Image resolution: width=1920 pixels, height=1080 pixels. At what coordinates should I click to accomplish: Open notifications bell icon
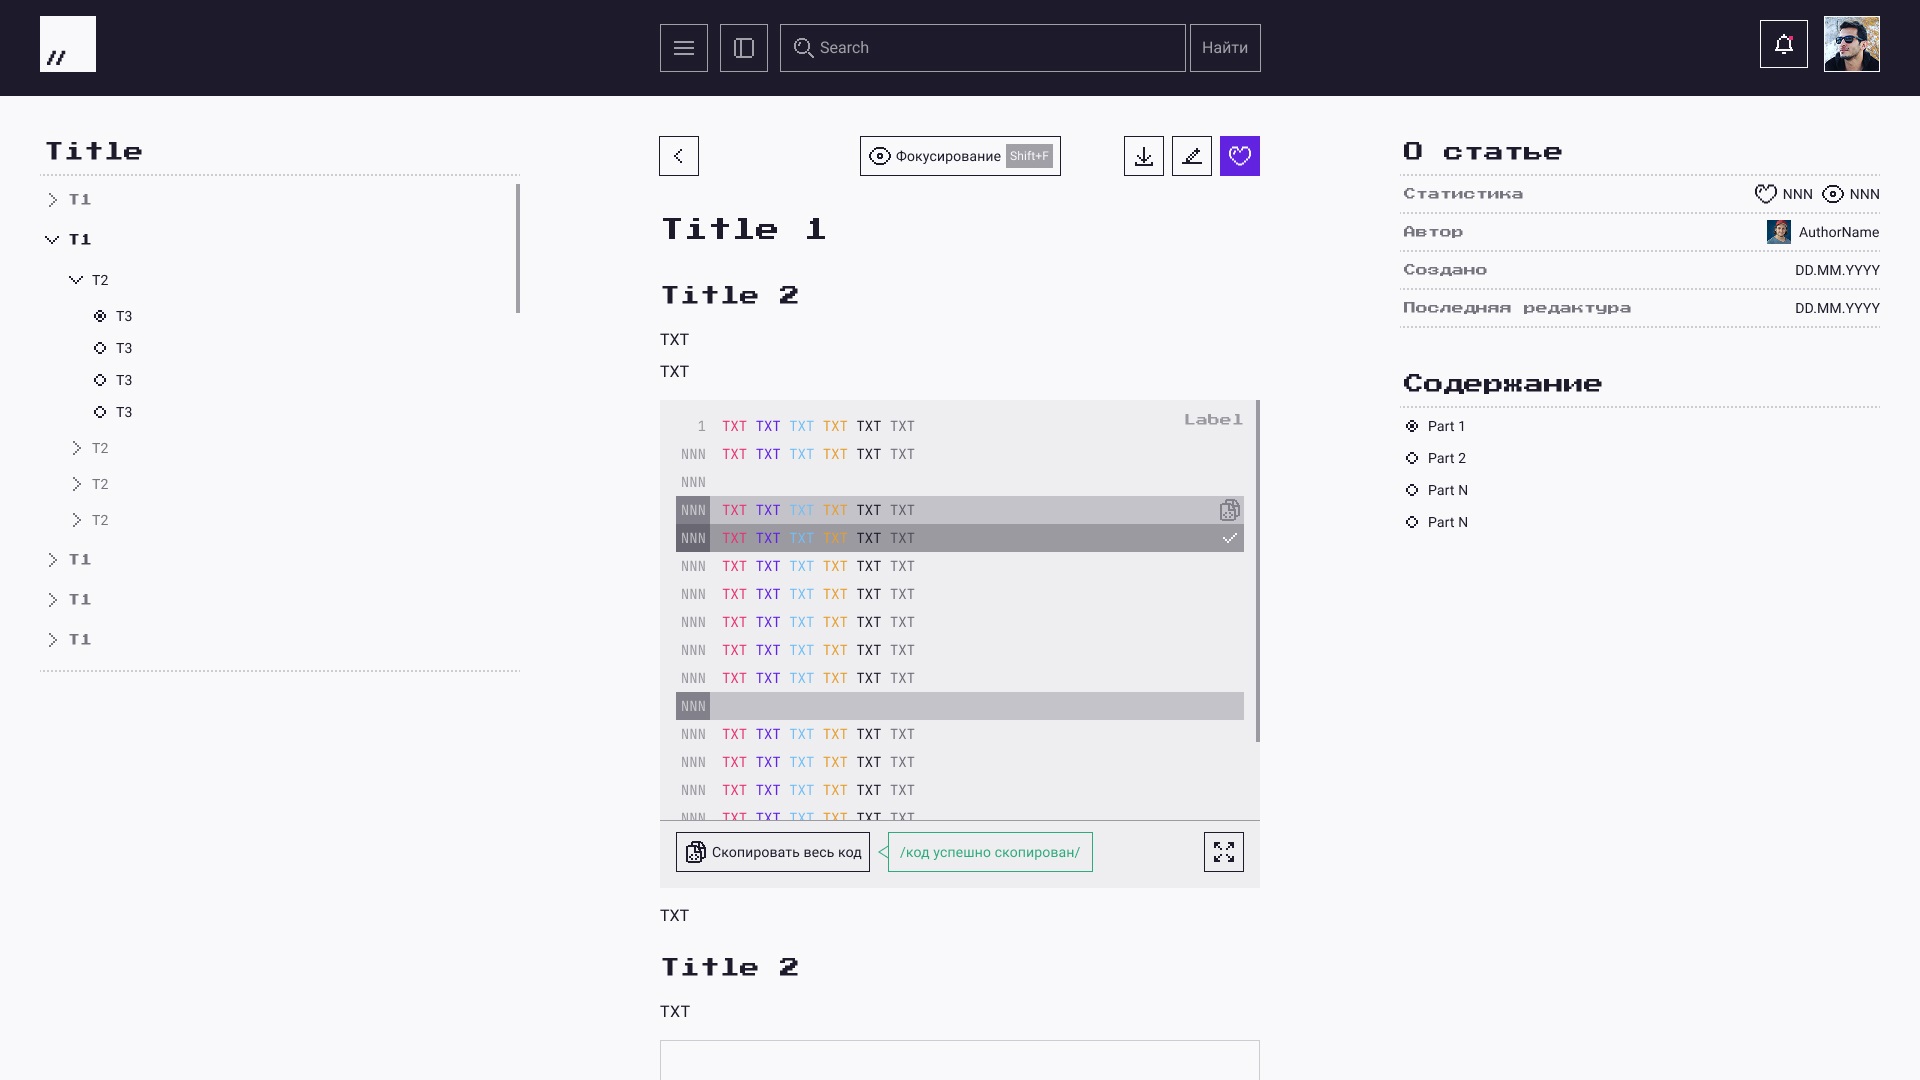pyautogui.click(x=1784, y=44)
